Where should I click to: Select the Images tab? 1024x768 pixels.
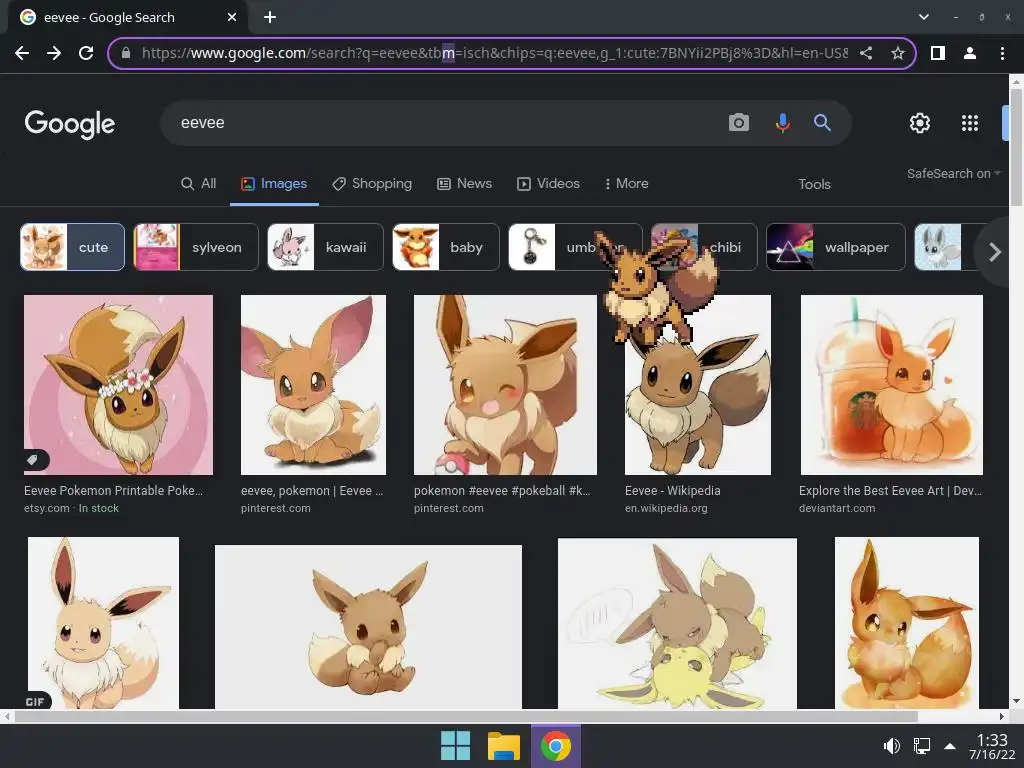(274, 184)
